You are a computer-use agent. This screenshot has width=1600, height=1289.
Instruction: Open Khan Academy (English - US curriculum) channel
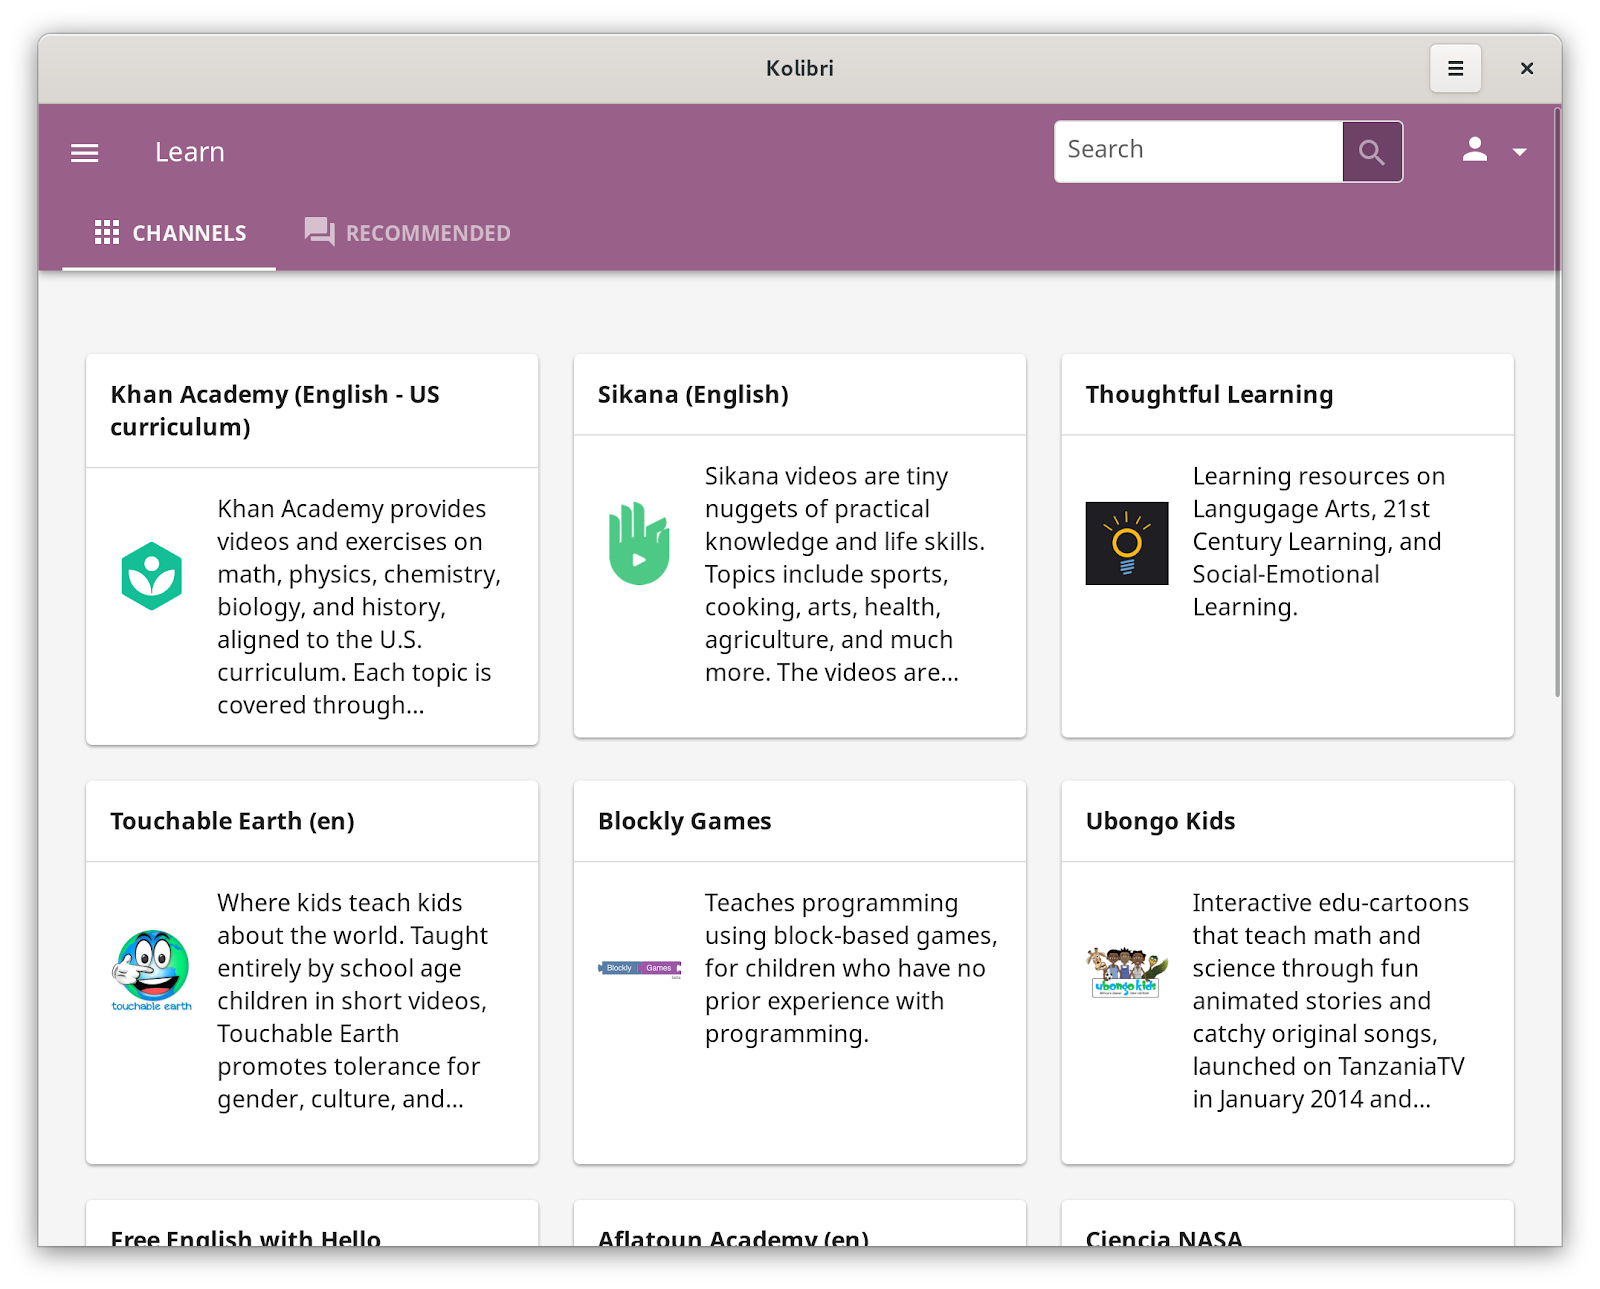tap(275, 411)
